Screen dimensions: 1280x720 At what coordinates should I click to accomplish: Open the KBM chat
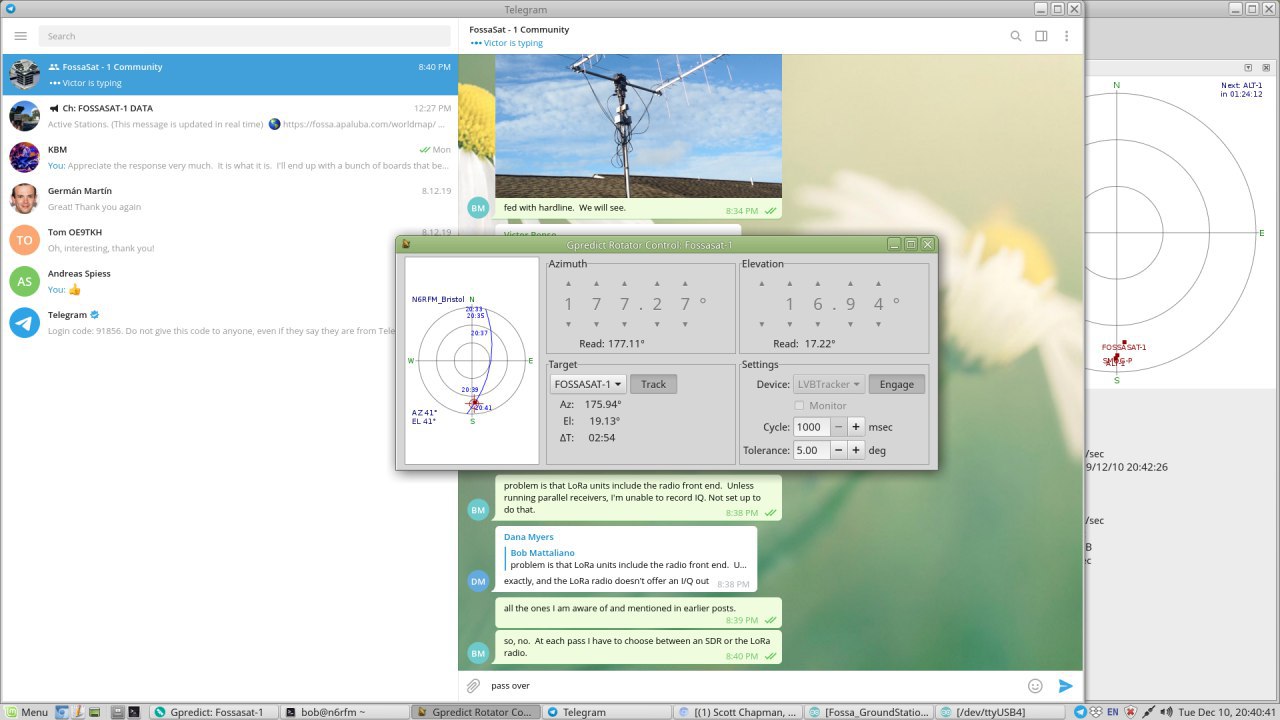(229, 157)
